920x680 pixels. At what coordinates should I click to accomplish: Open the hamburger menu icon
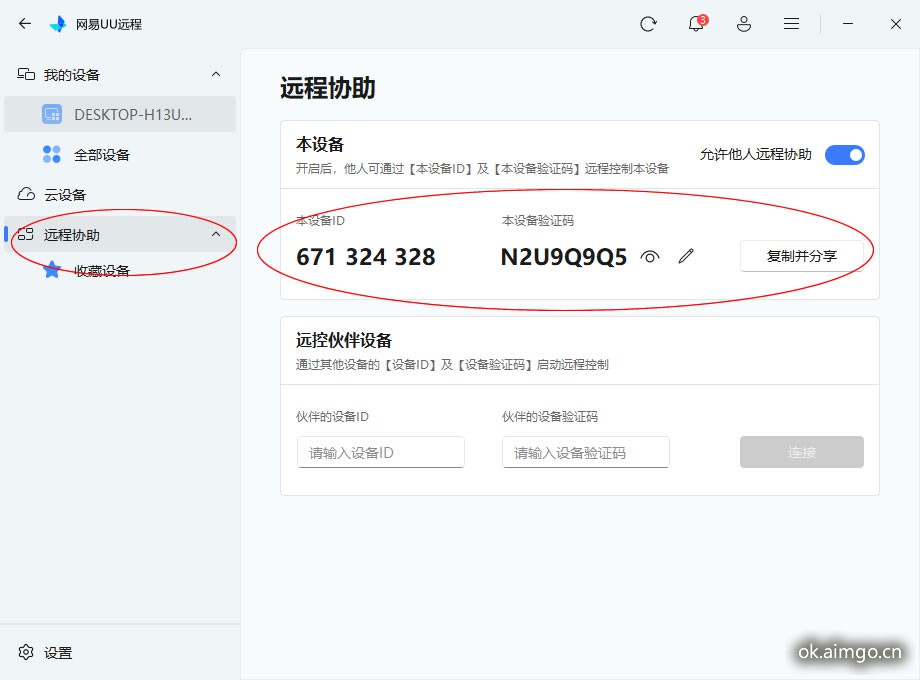coord(791,24)
